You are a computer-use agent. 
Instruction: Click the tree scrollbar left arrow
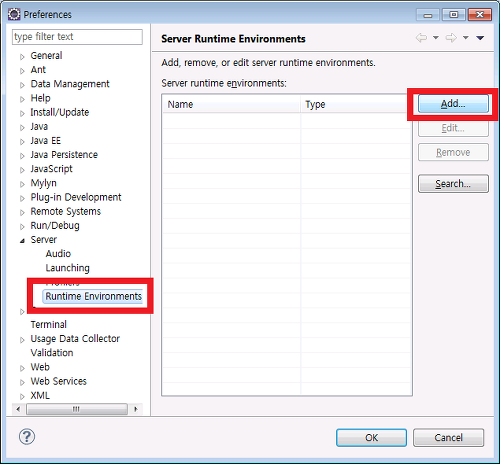[x=18, y=409]
